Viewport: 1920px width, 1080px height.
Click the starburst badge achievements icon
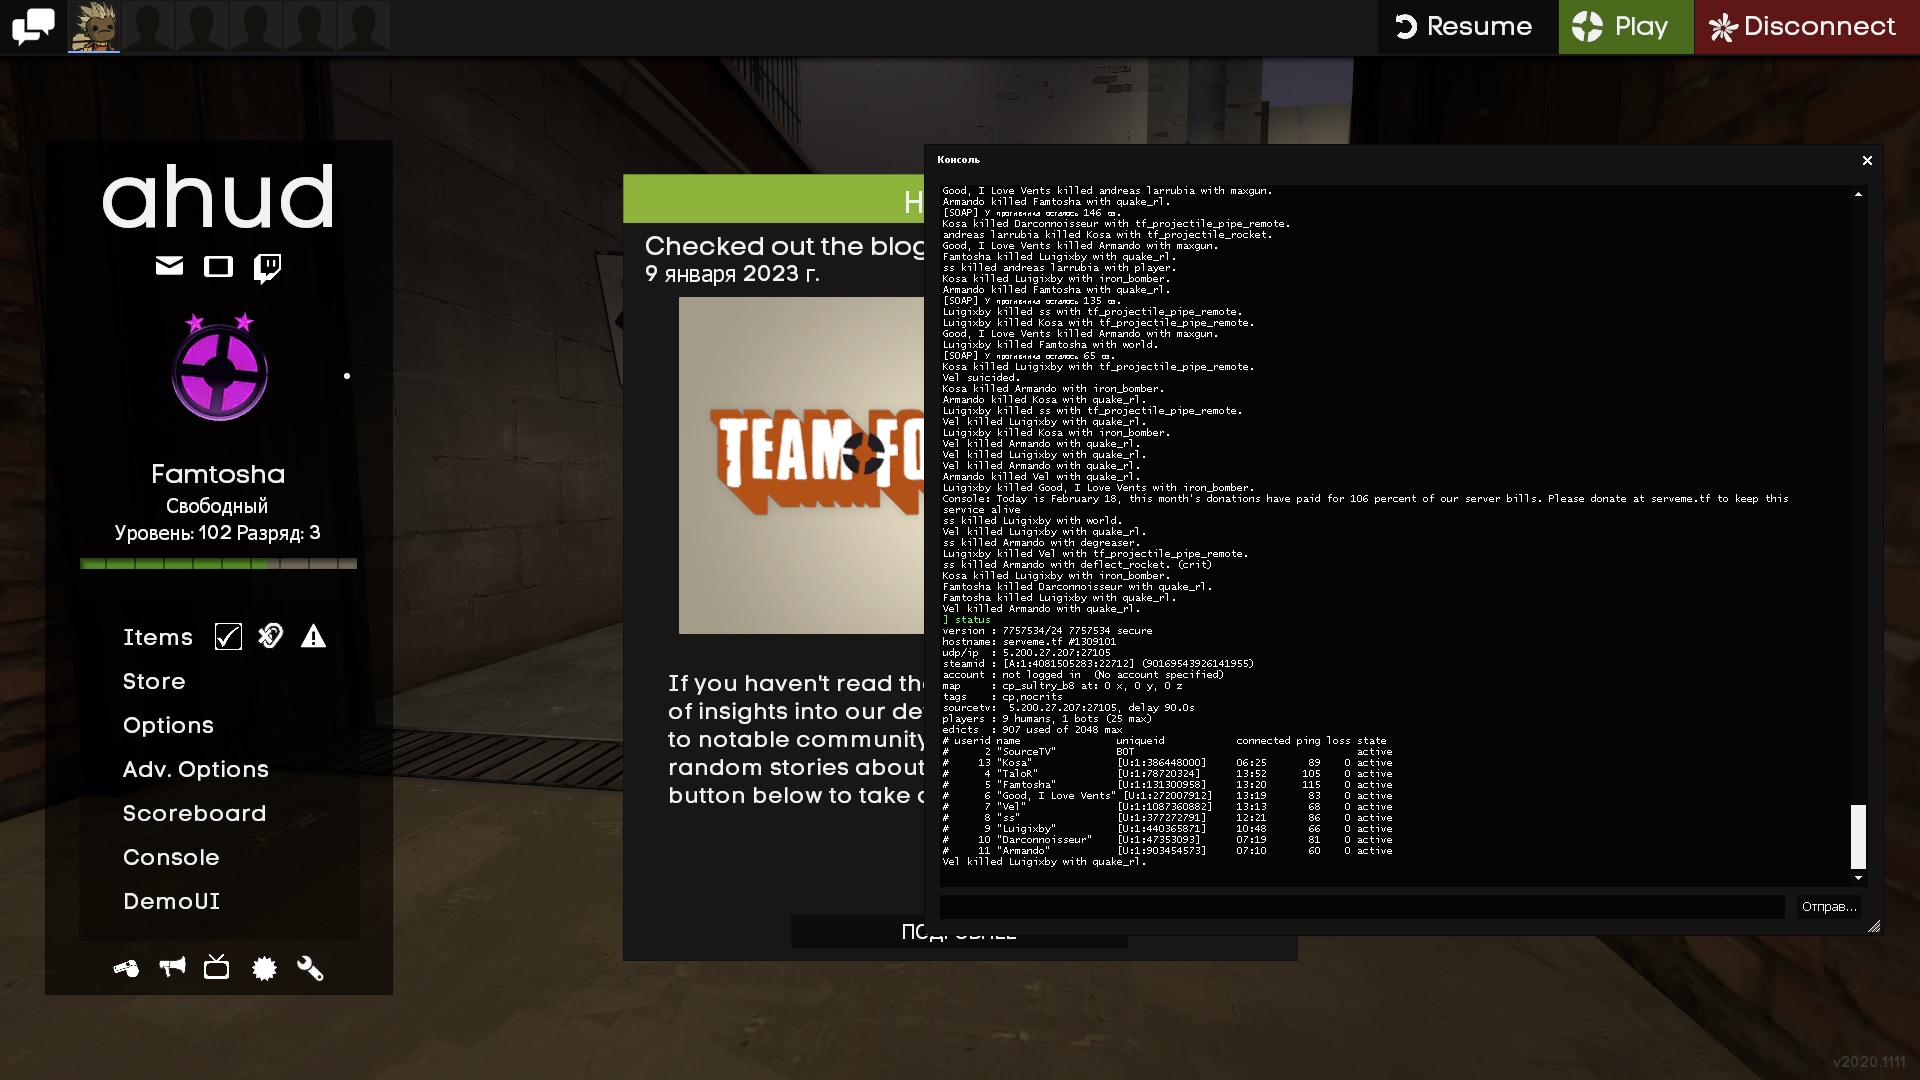(x=264, y=968)
